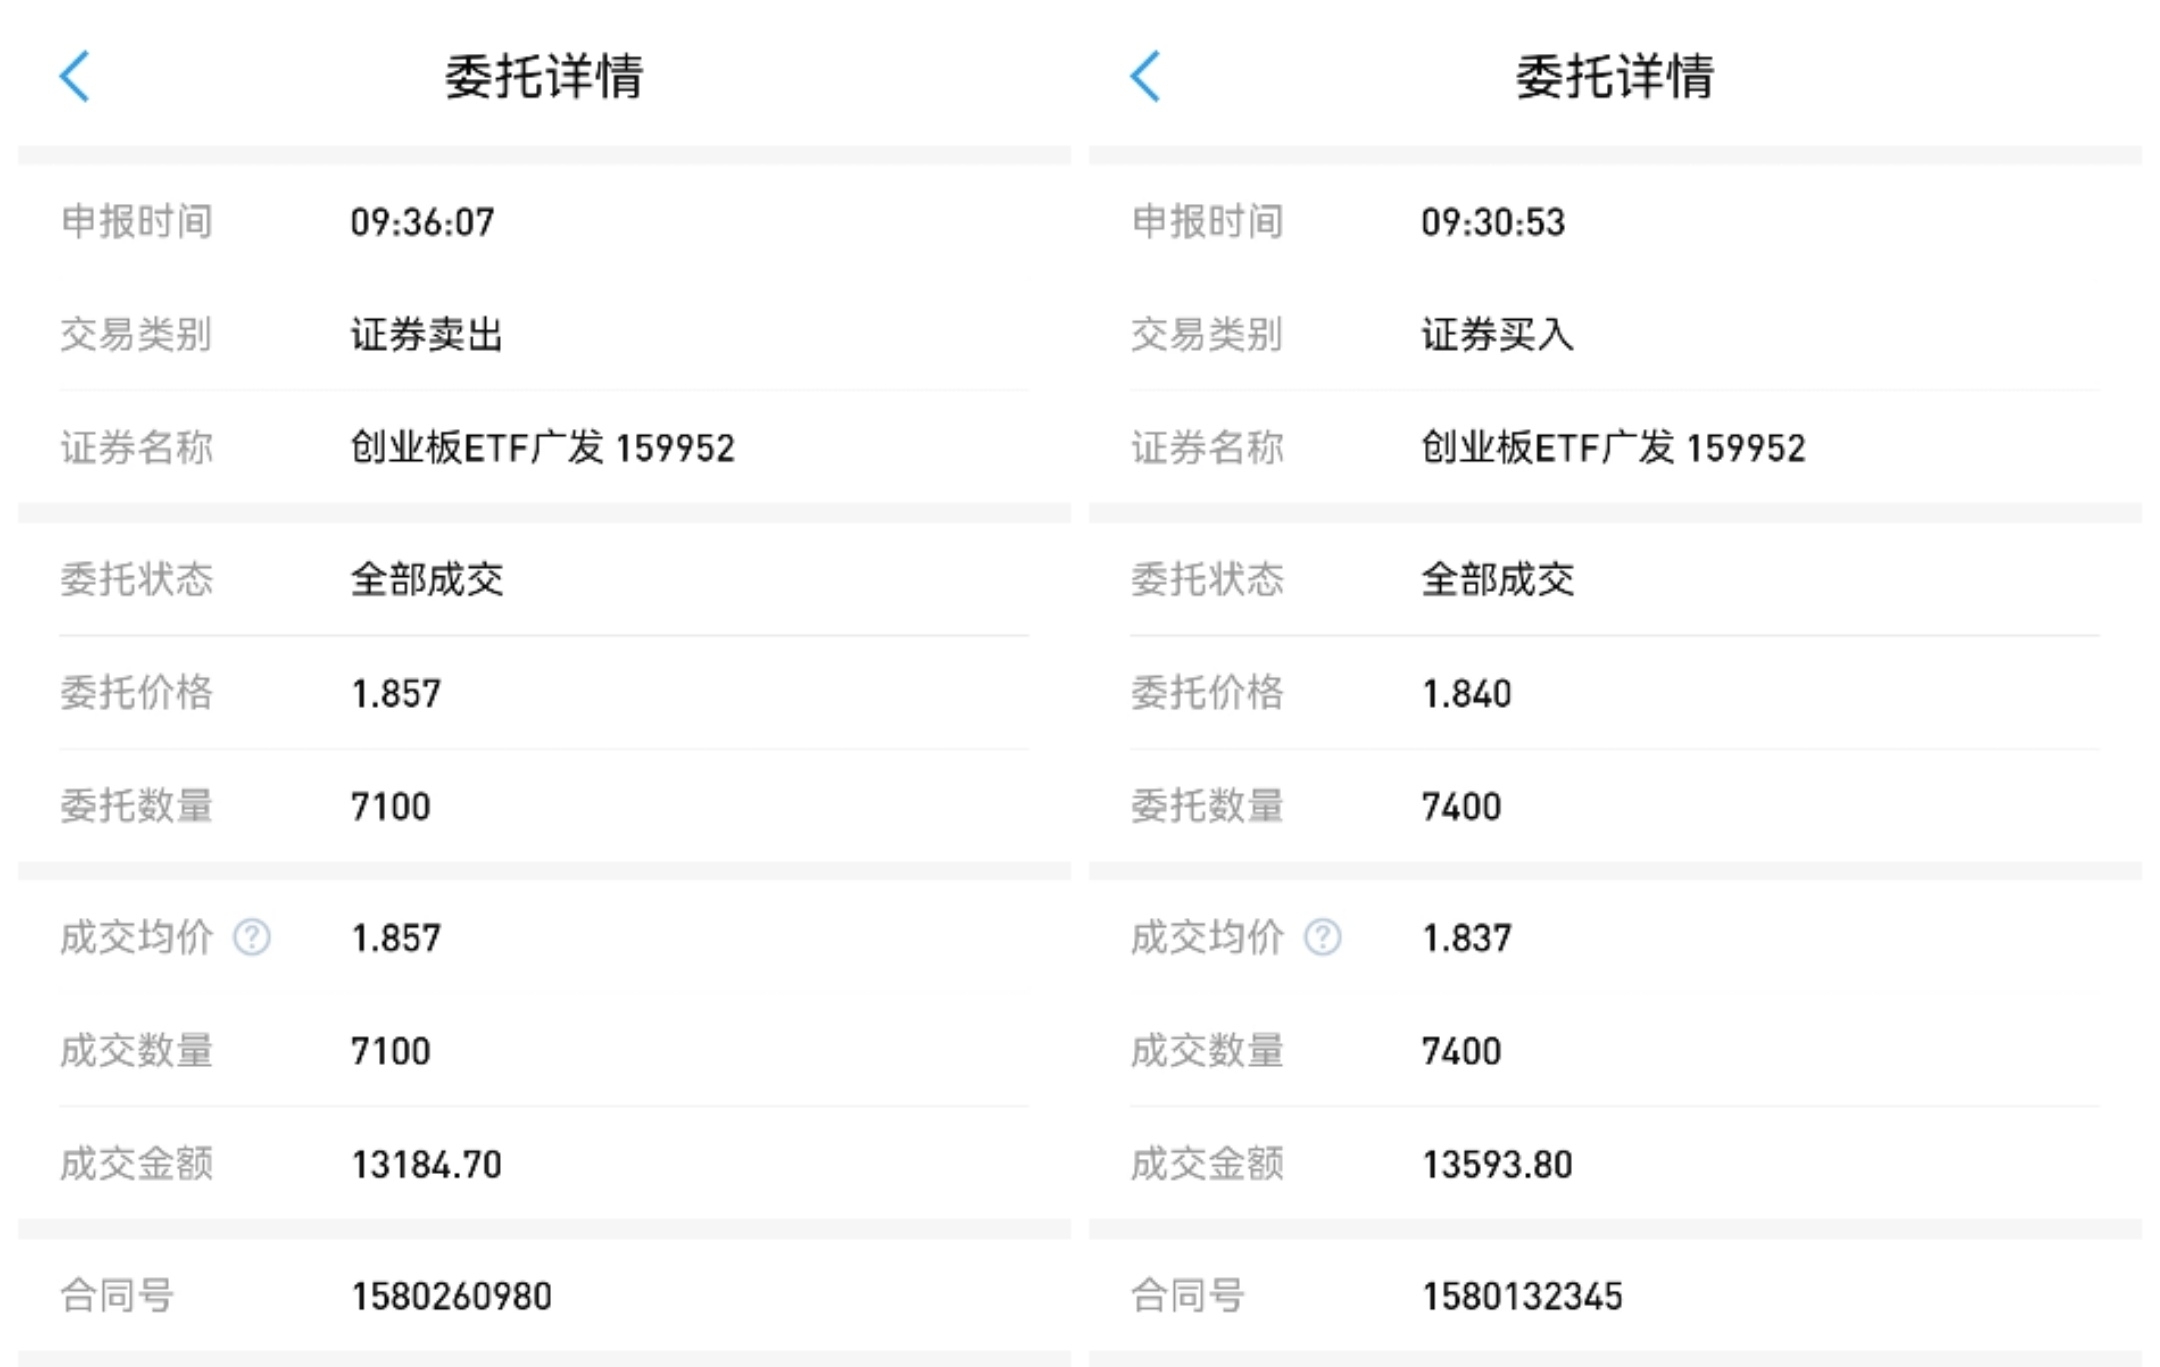Select right contract number 1580132345

pos(1522,1297)
